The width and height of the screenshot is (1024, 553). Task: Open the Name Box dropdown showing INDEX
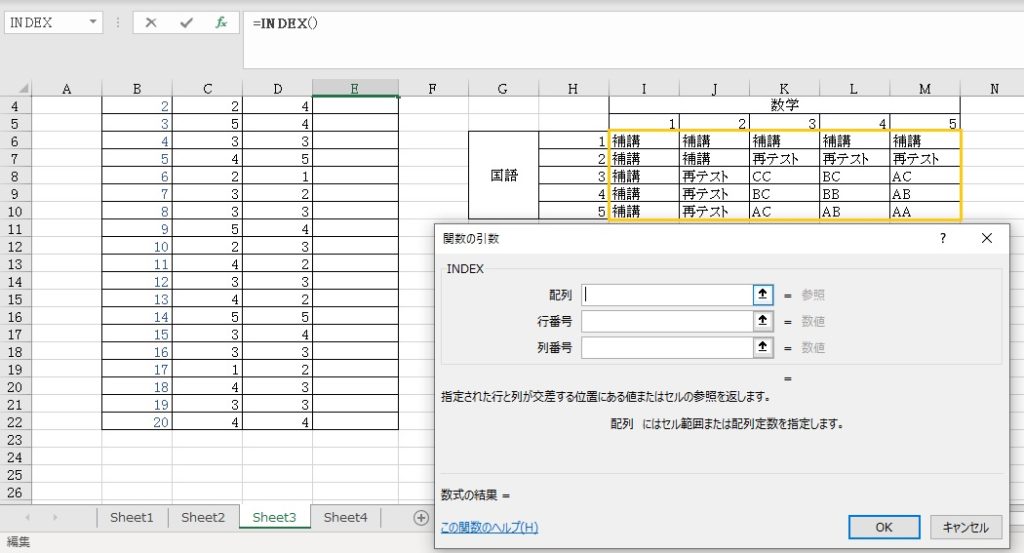click(x=93, y=22)
